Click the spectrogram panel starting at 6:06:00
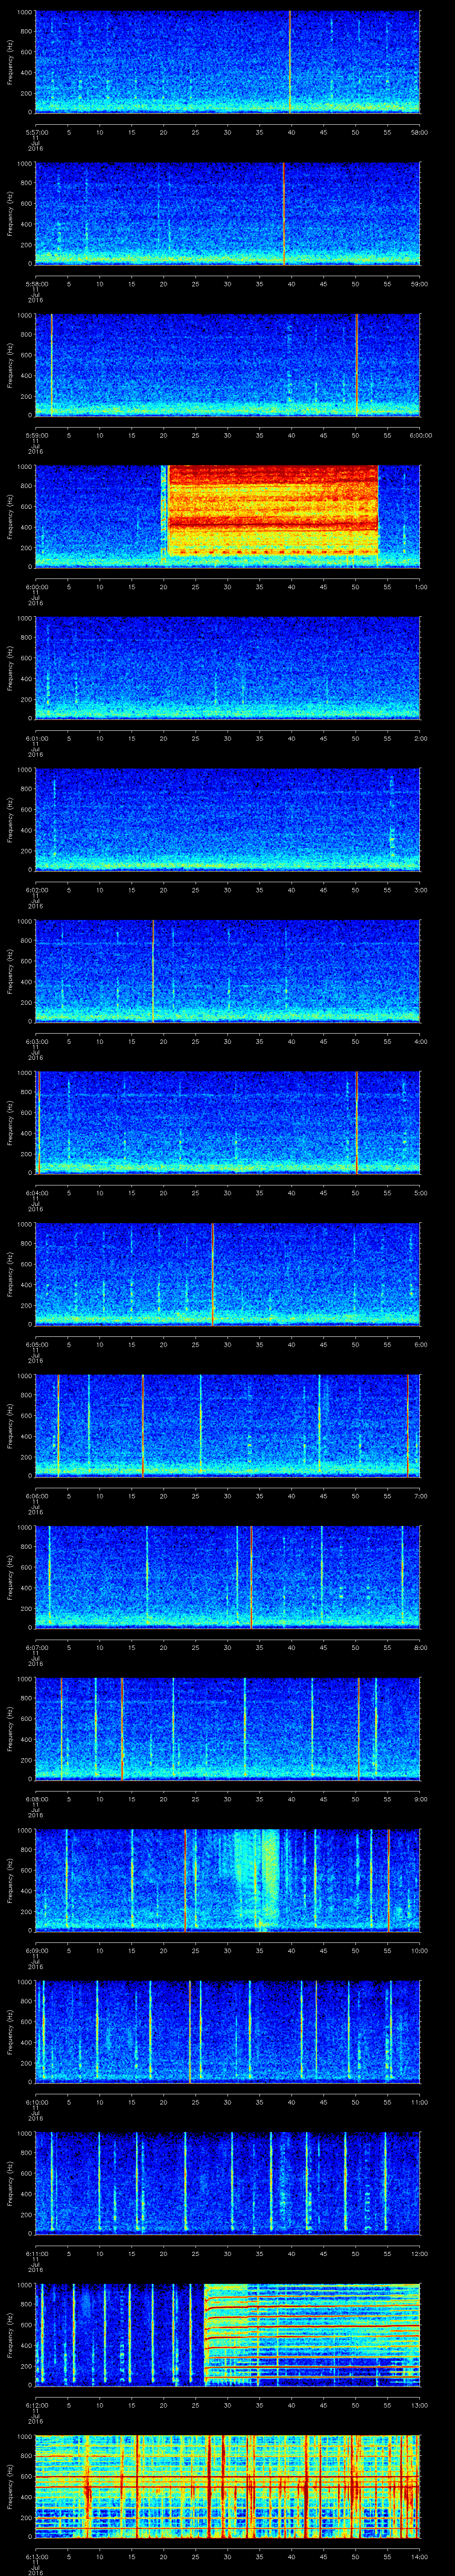Screen dimensions: 455x2576 (x=228, y=1426)
